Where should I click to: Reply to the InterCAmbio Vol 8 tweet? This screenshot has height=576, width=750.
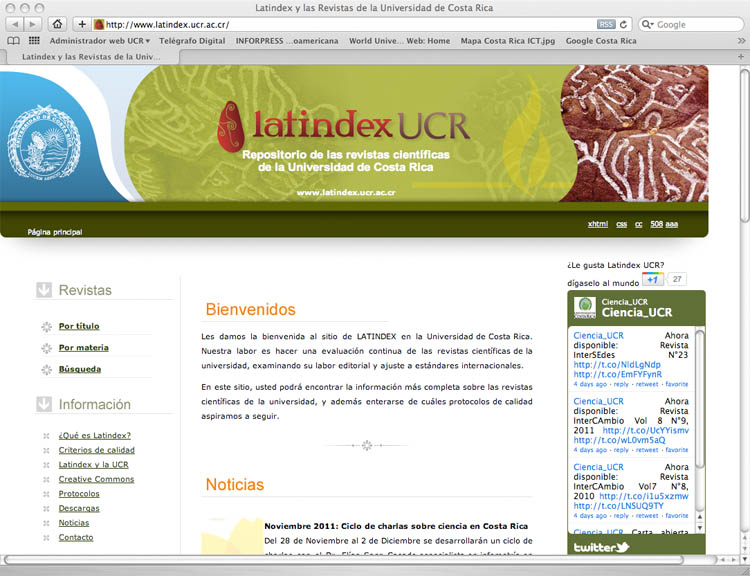621,450
